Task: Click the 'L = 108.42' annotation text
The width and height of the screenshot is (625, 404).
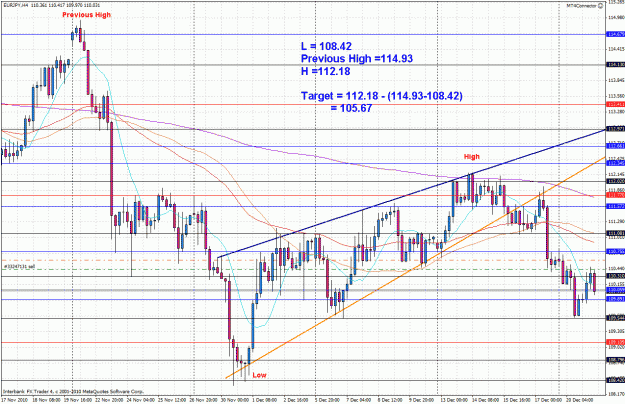Action: point(326,46)
